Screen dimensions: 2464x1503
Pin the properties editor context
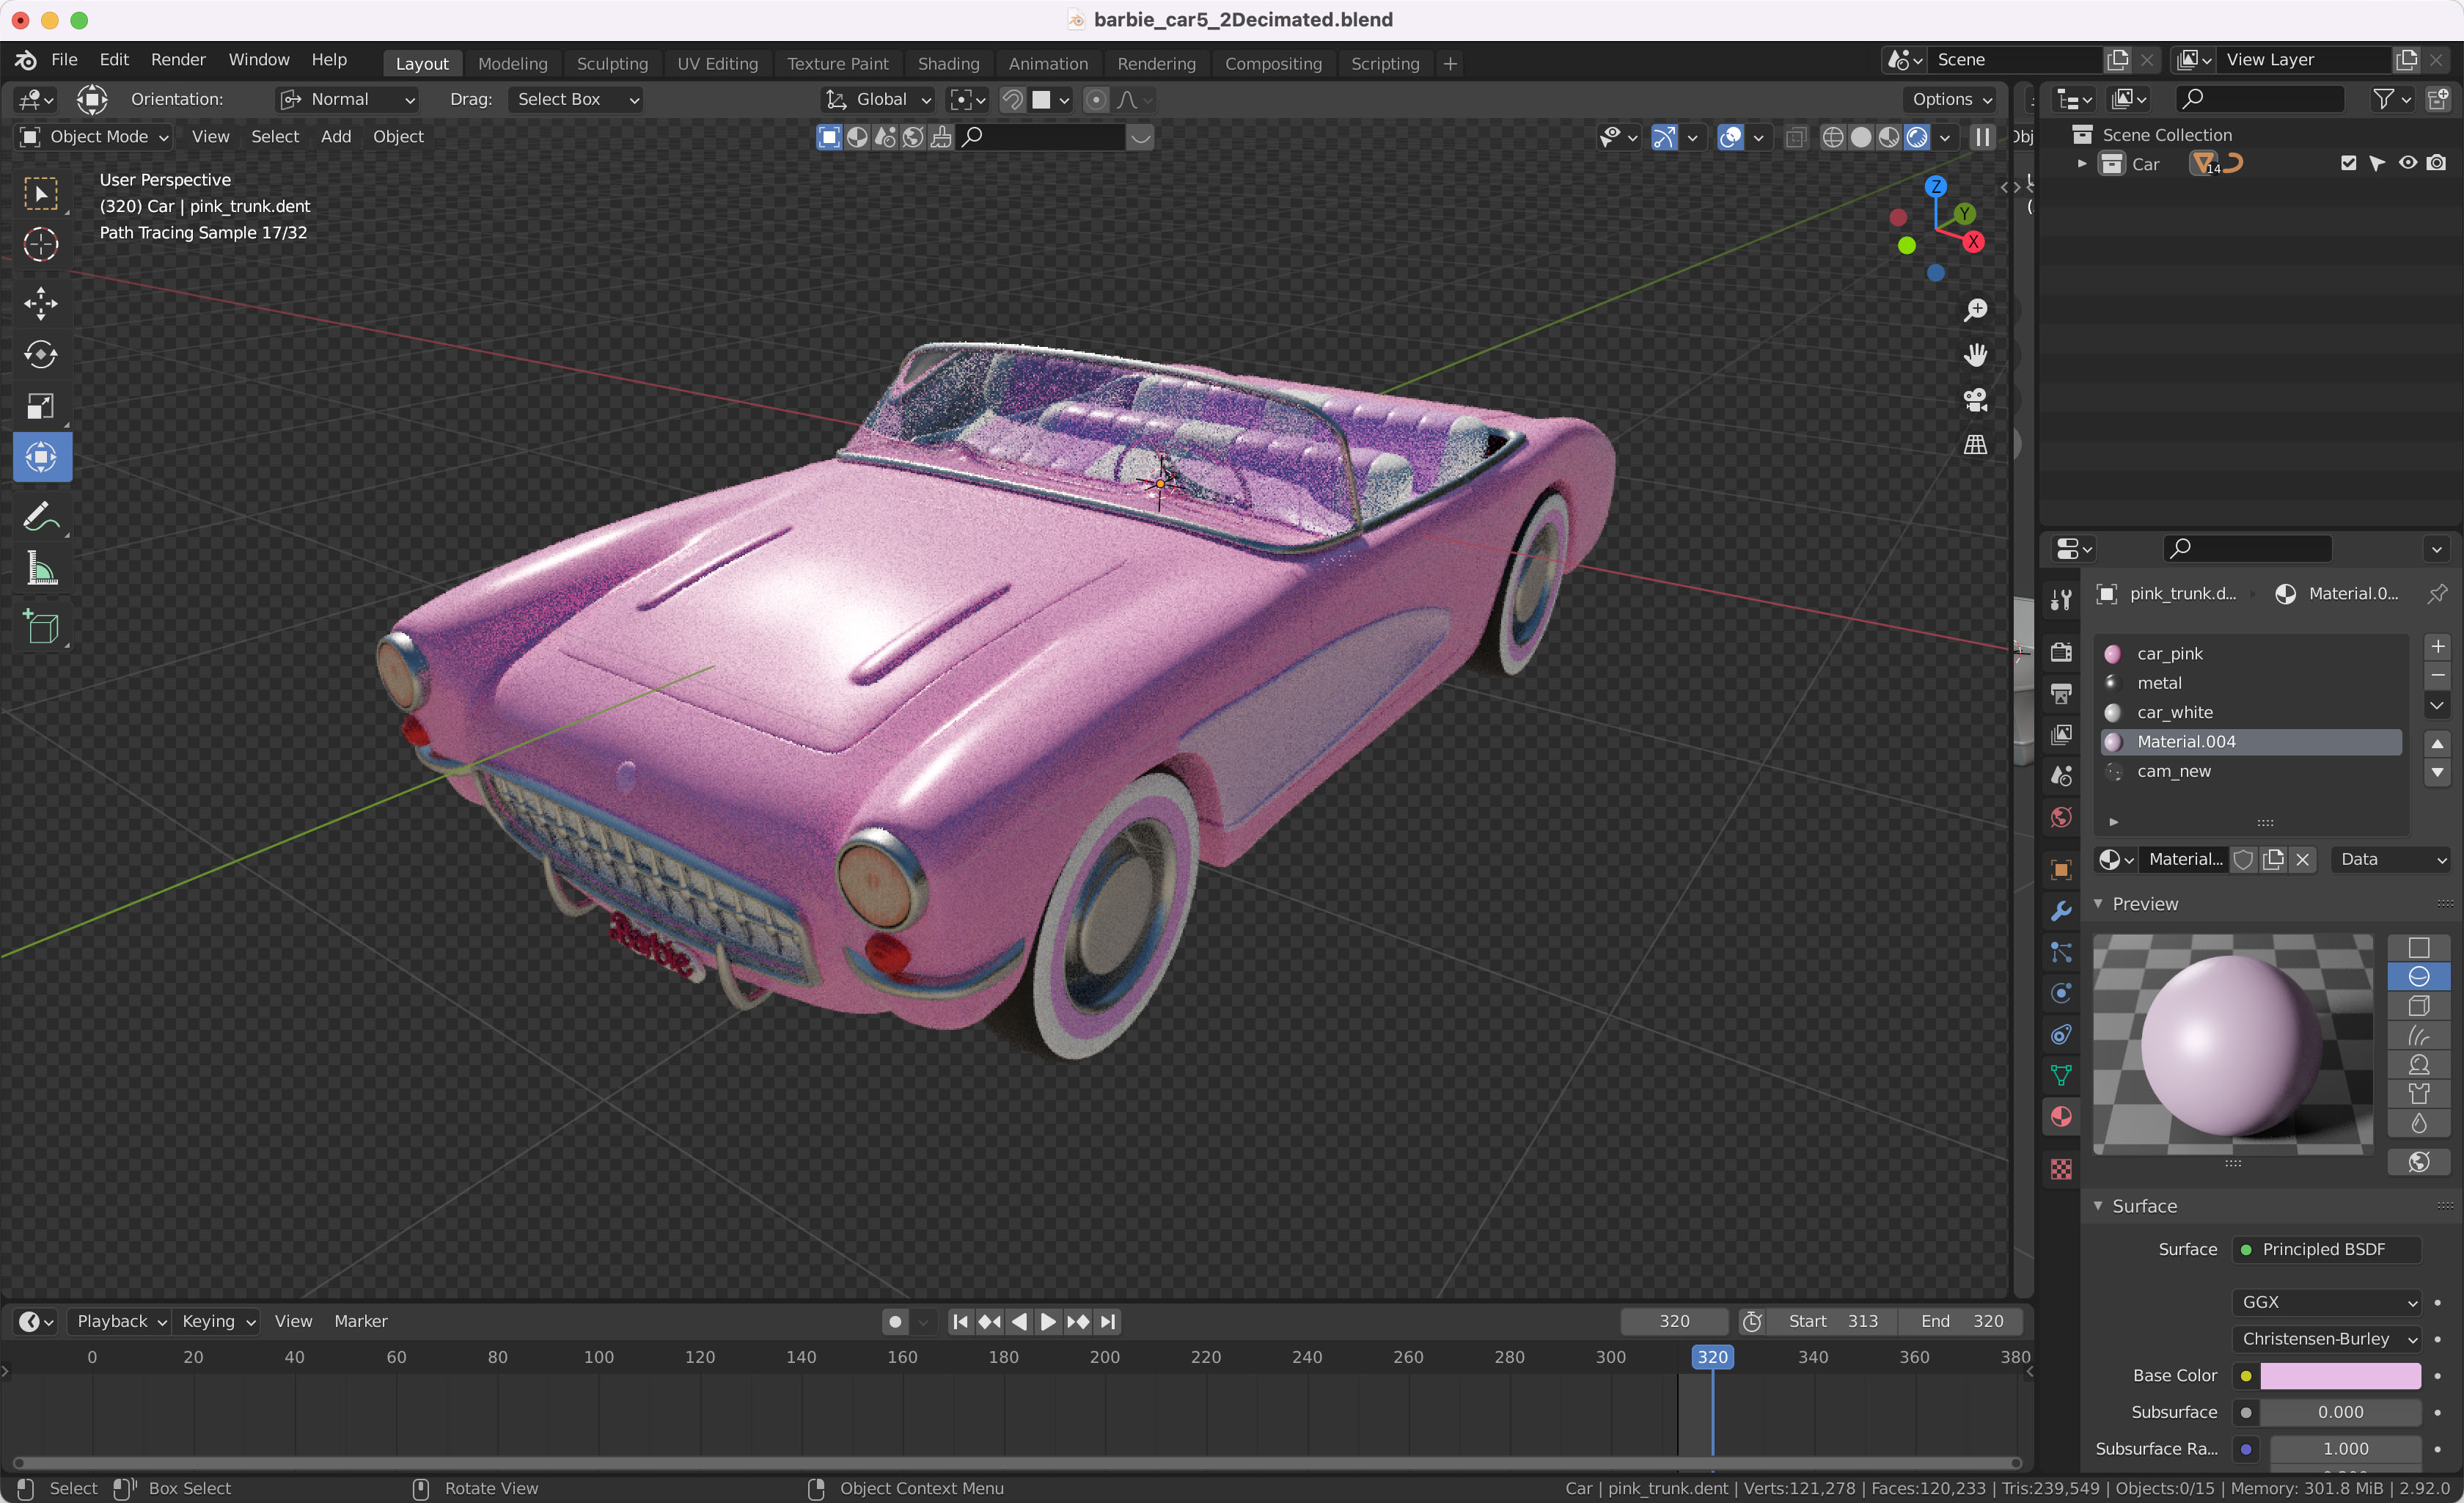pos(2437,594)
